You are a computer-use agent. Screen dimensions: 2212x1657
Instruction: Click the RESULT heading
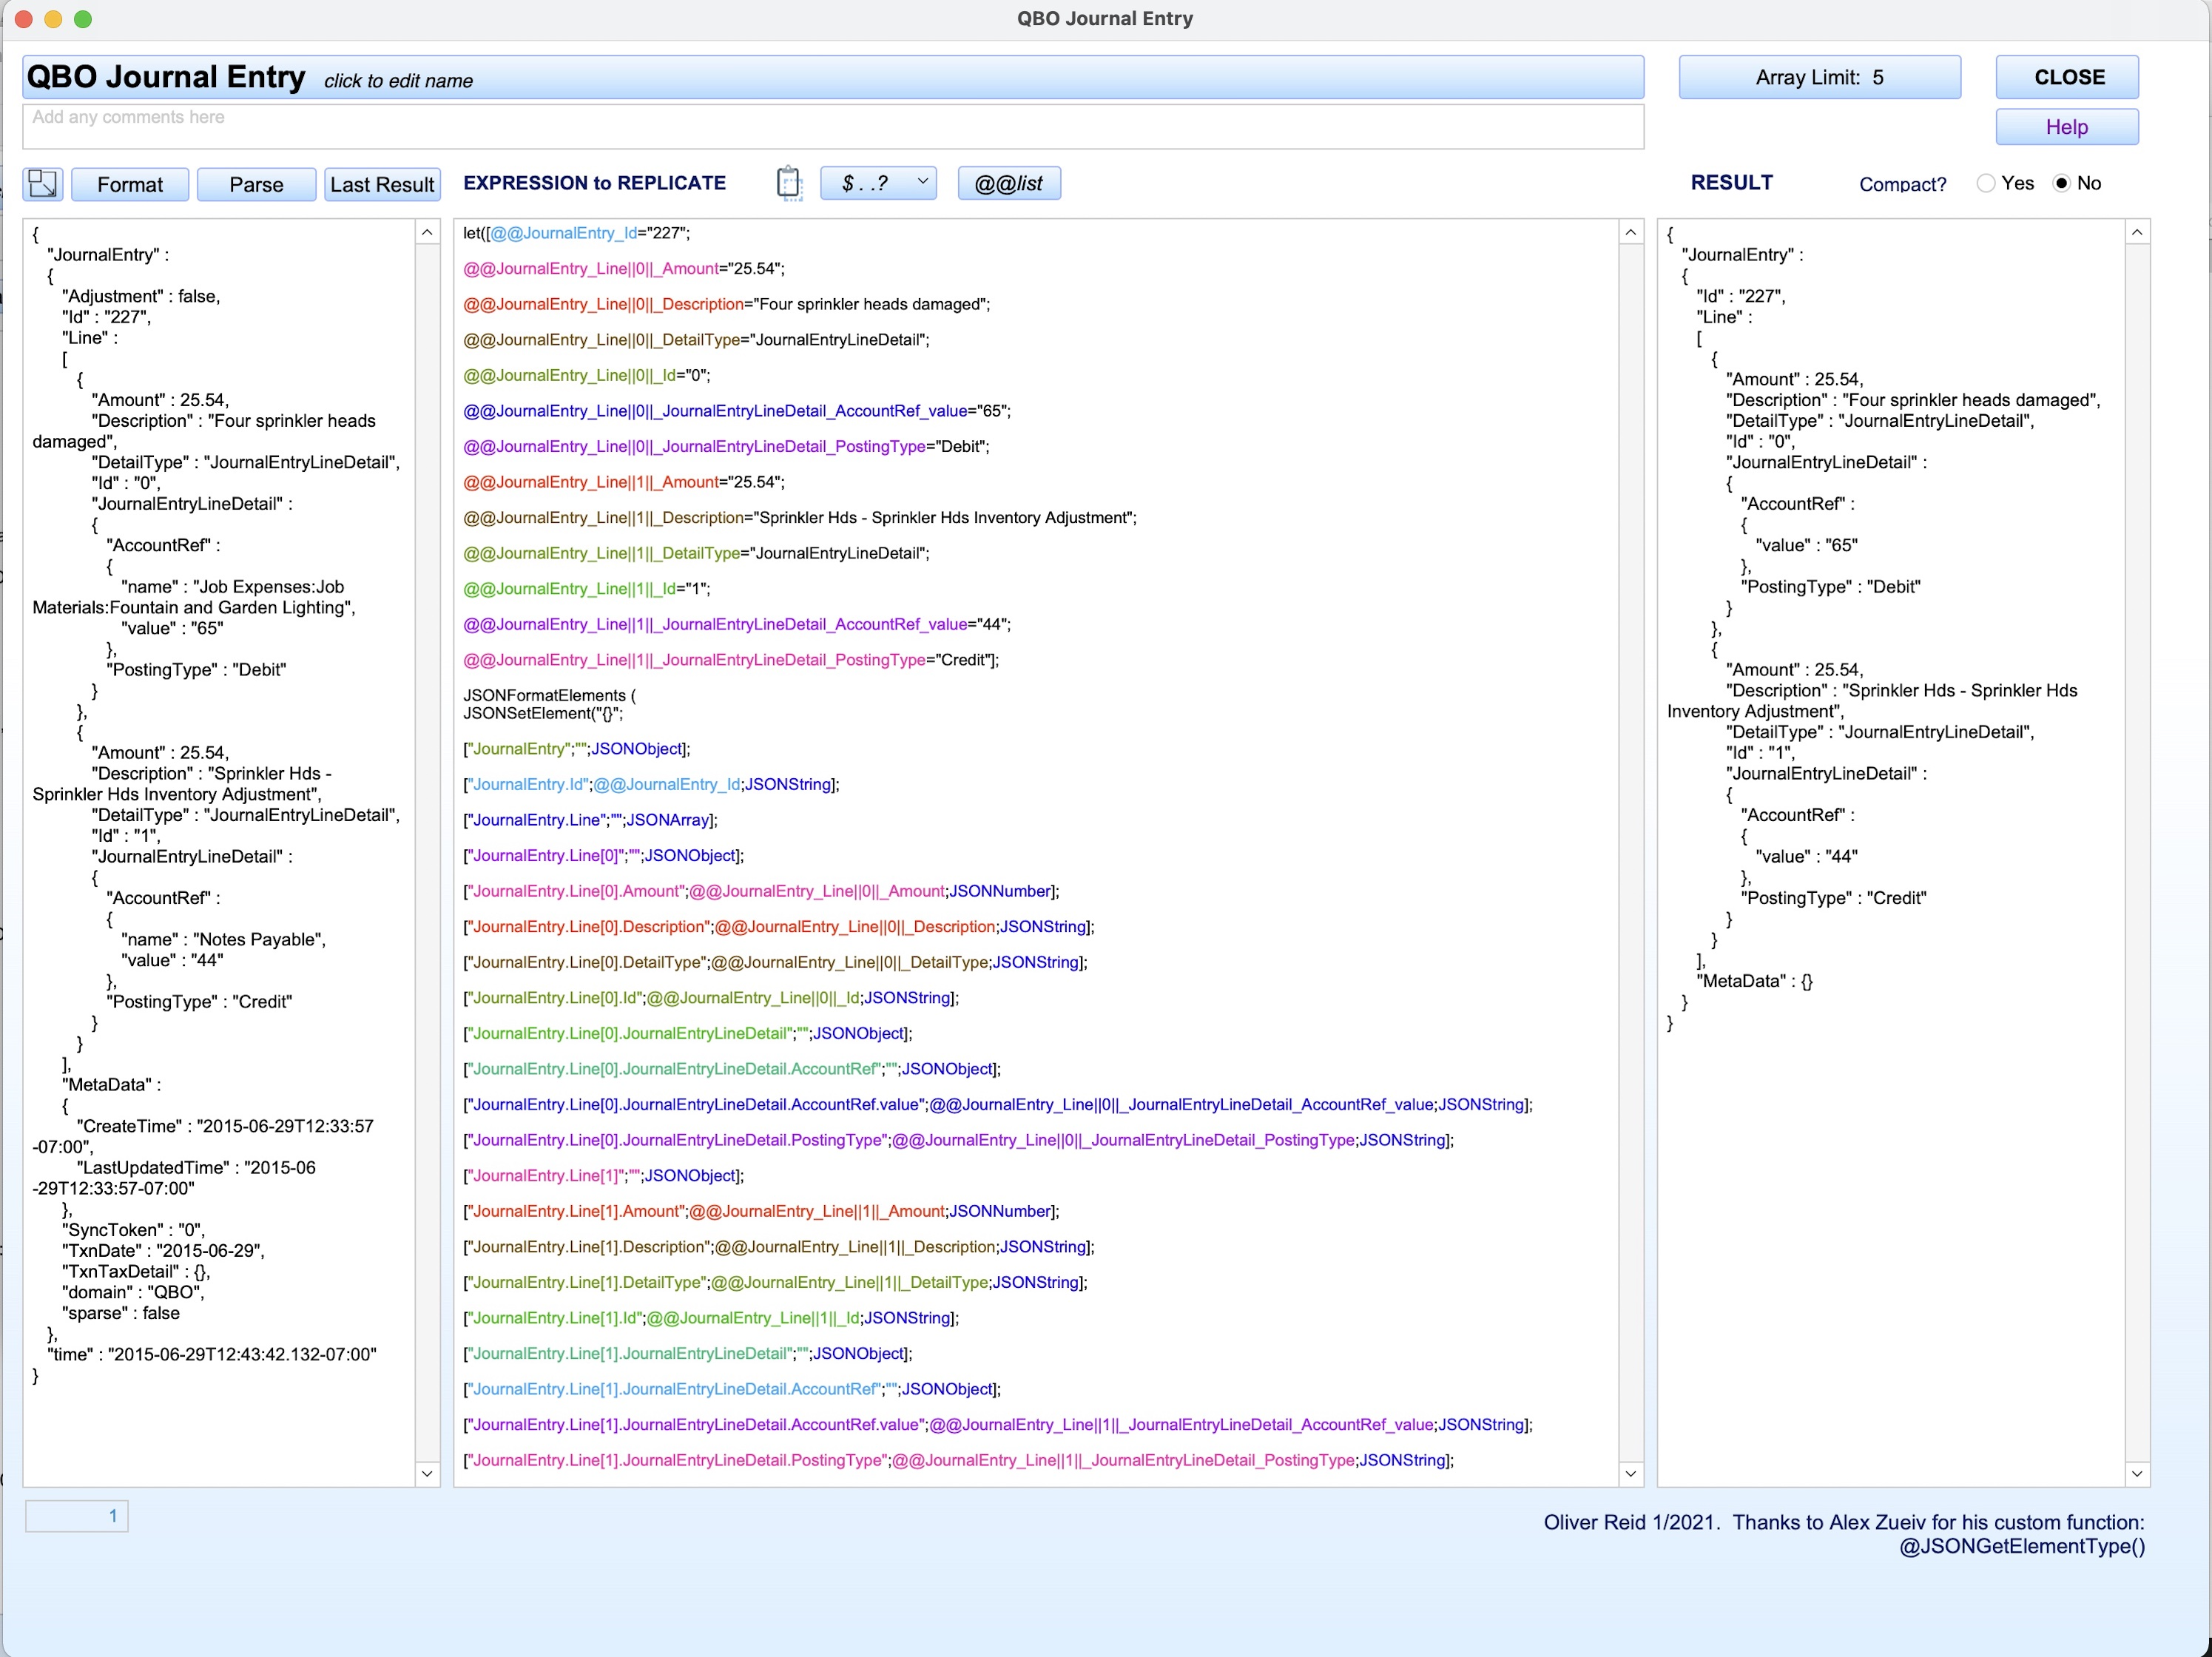coord(1731,183)
